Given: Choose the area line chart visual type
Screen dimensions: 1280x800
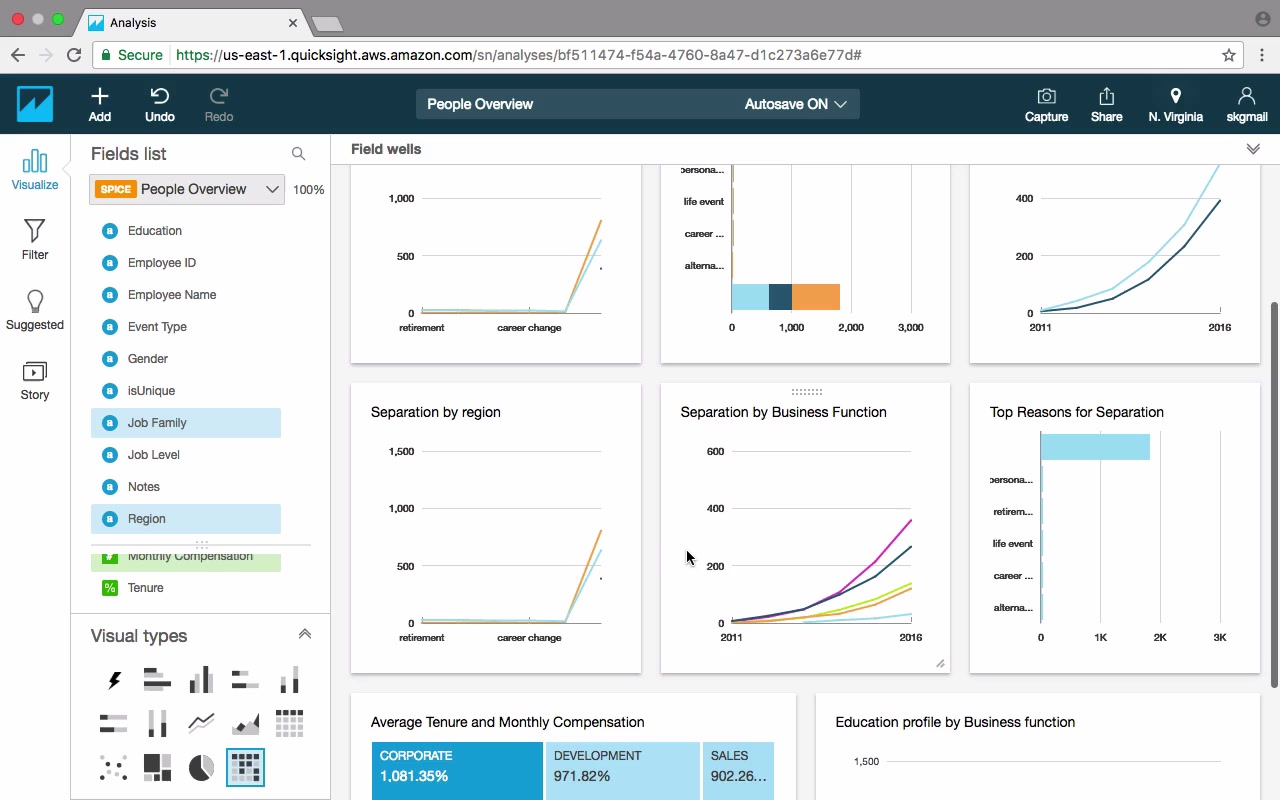Looking at the screenshot, I should [245, 723].
